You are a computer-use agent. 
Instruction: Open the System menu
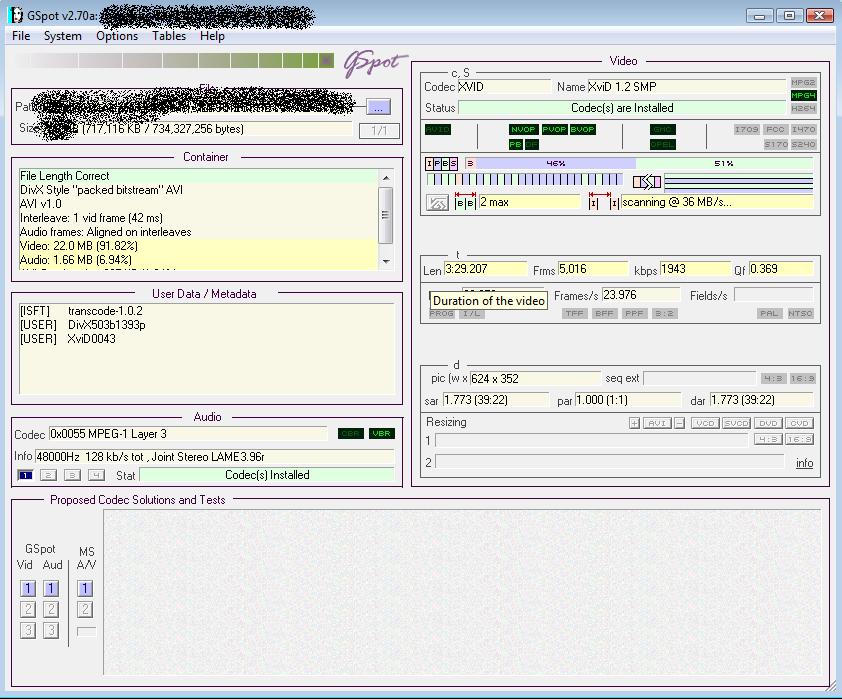(62, 36)
